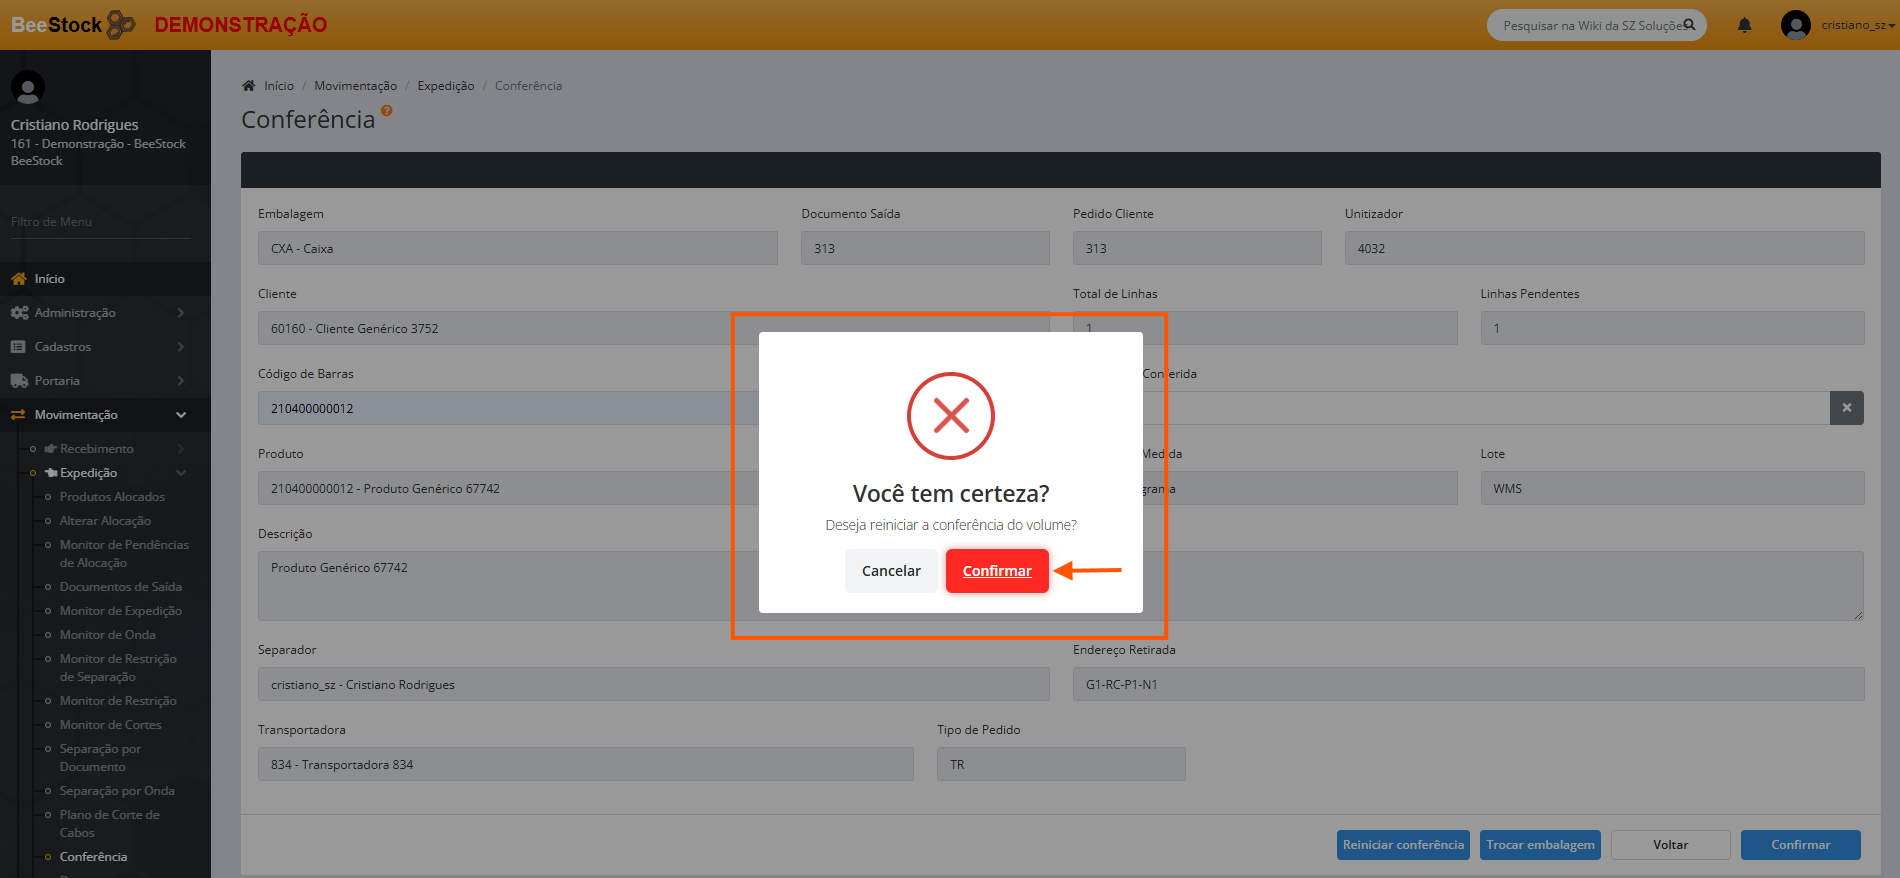
Task: Click the help question mark beside Conferência
Action: point(386,111)
